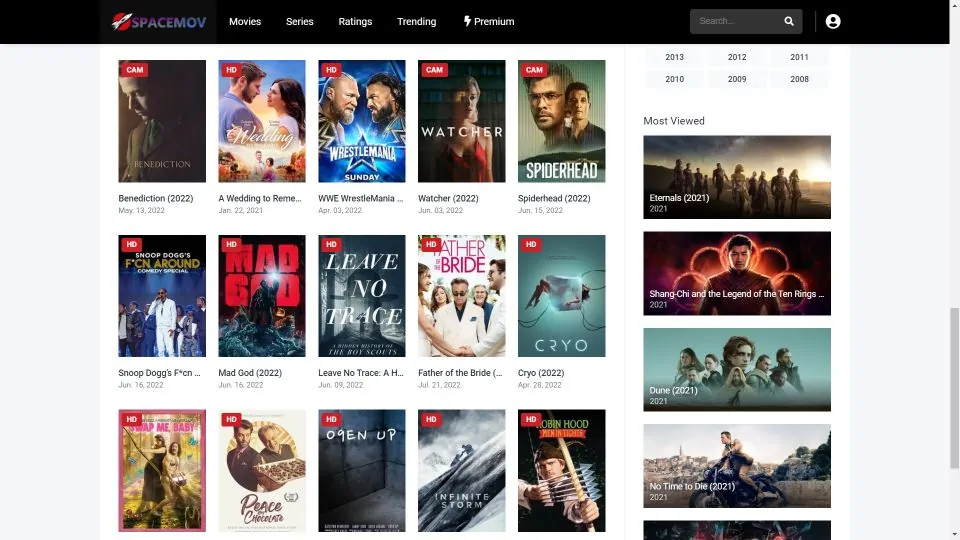Screen dimensions: 960x540
Task: Open the Series menu
Action: (299, 21)
